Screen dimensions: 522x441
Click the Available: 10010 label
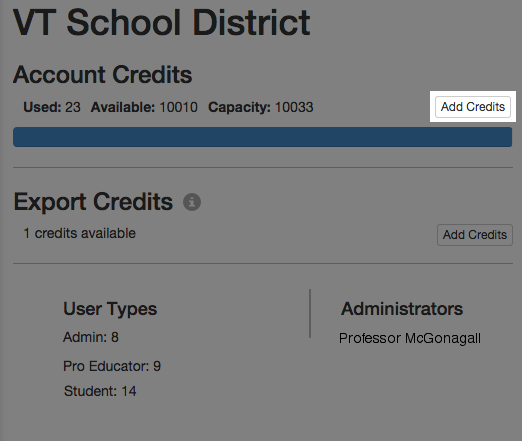(x=144, y=107)
